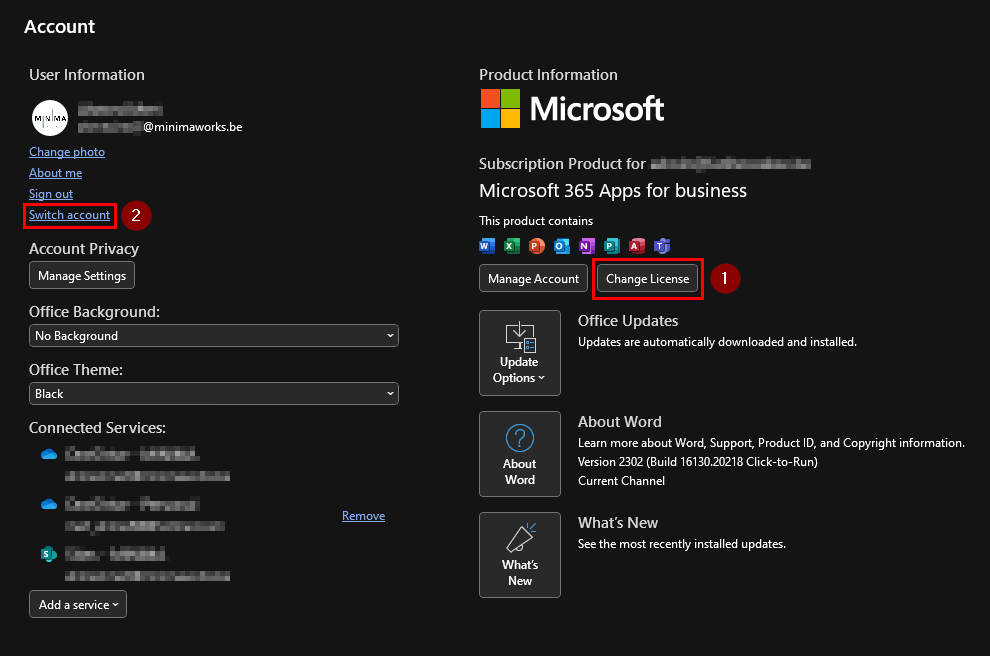Remove the connected OneDrive service
Screen dimensions: 990x656
pos(364,516)
